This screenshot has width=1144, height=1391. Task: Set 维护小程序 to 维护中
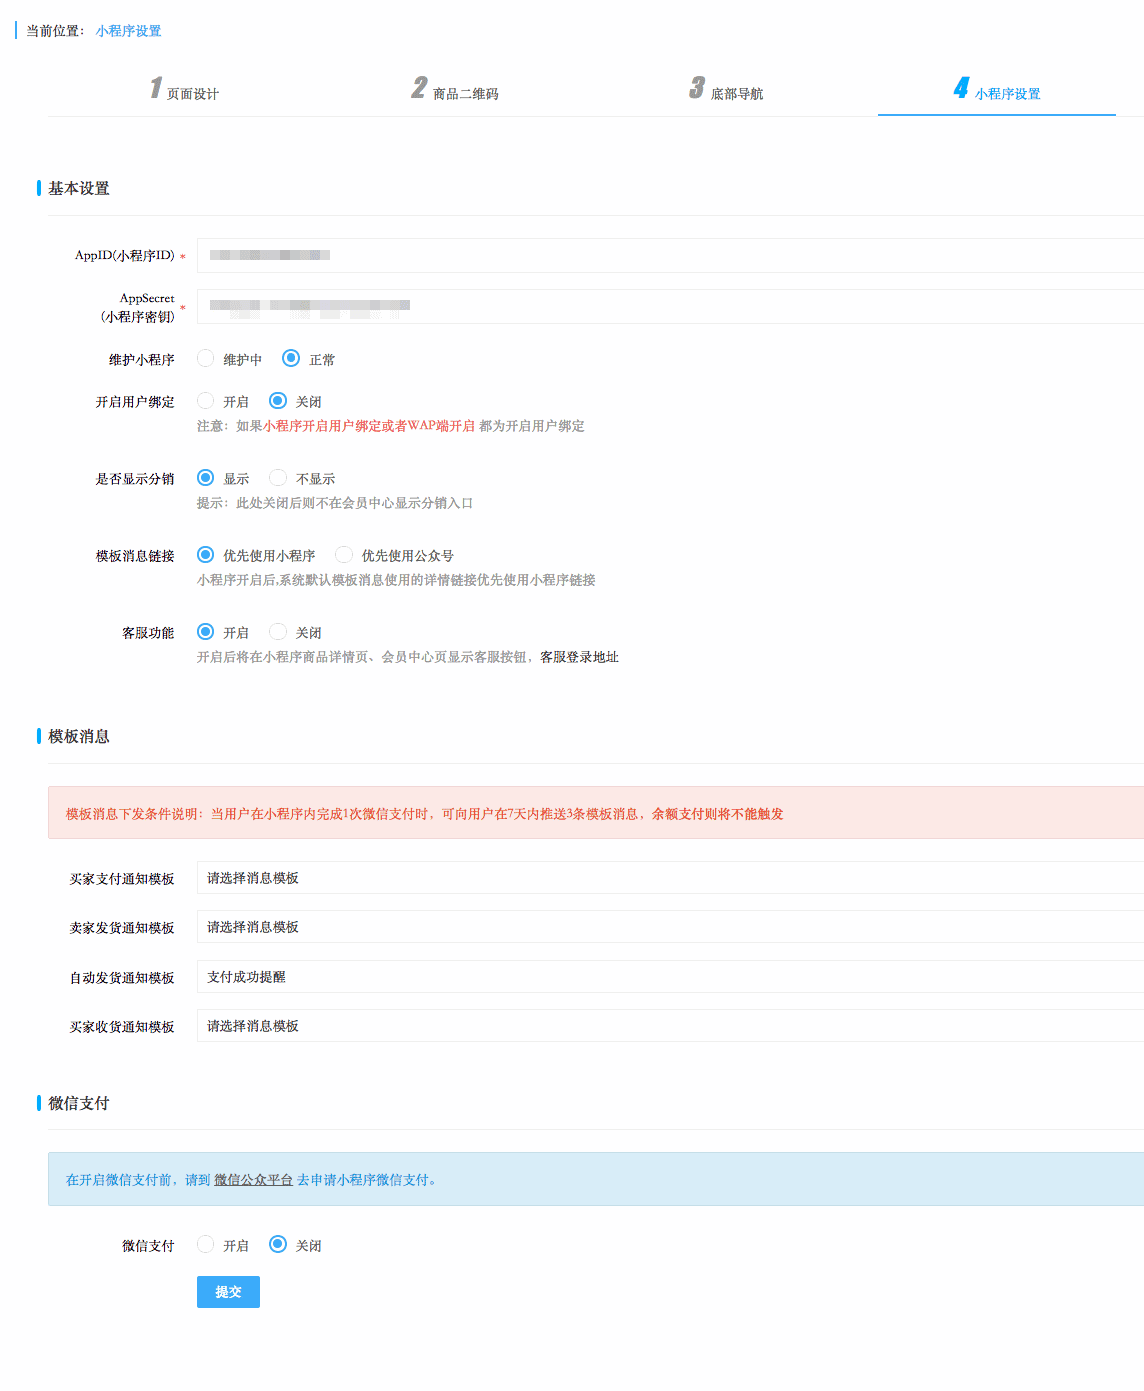206,358
